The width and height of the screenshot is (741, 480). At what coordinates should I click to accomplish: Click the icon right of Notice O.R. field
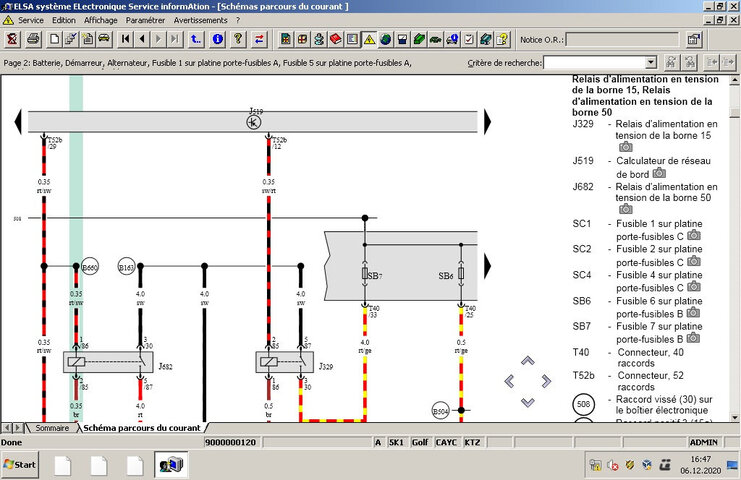tap(694, 39)
